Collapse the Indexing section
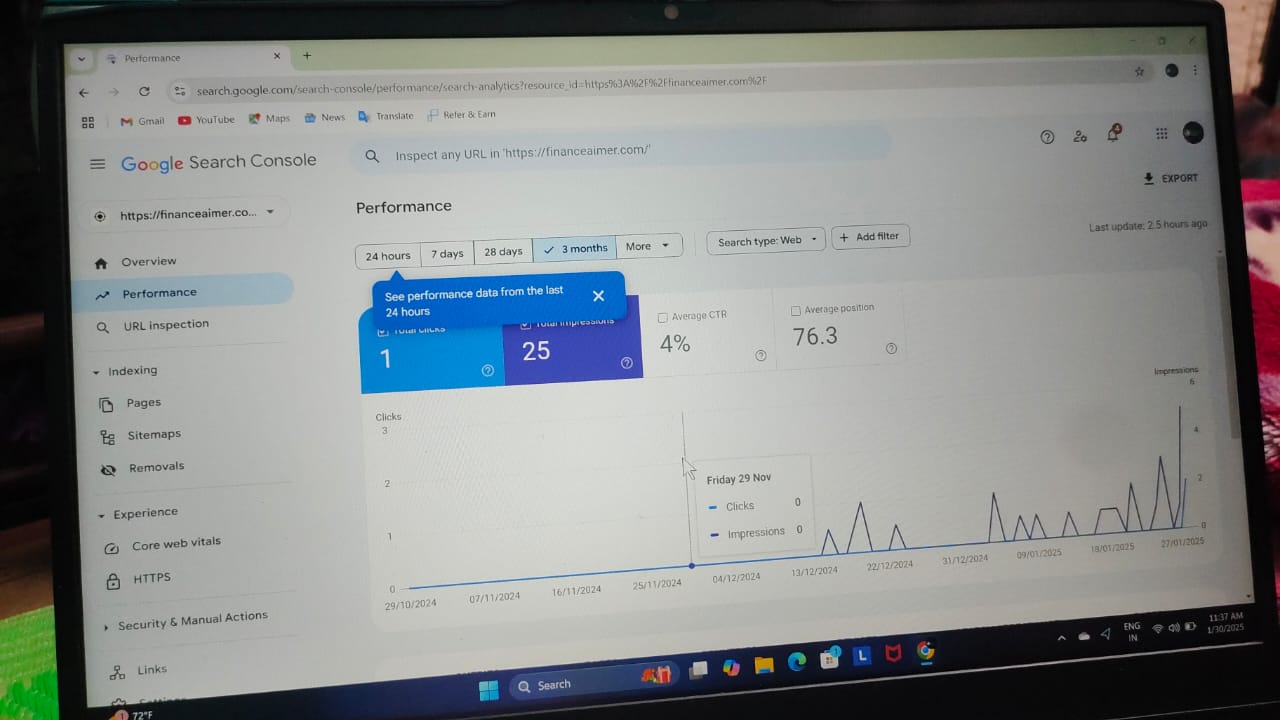 click(x=96, y=372)
